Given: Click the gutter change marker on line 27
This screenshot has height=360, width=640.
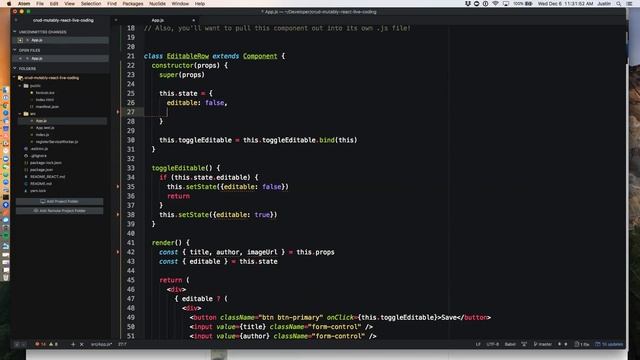Looking at the screenshot, I should coord(118,112).
